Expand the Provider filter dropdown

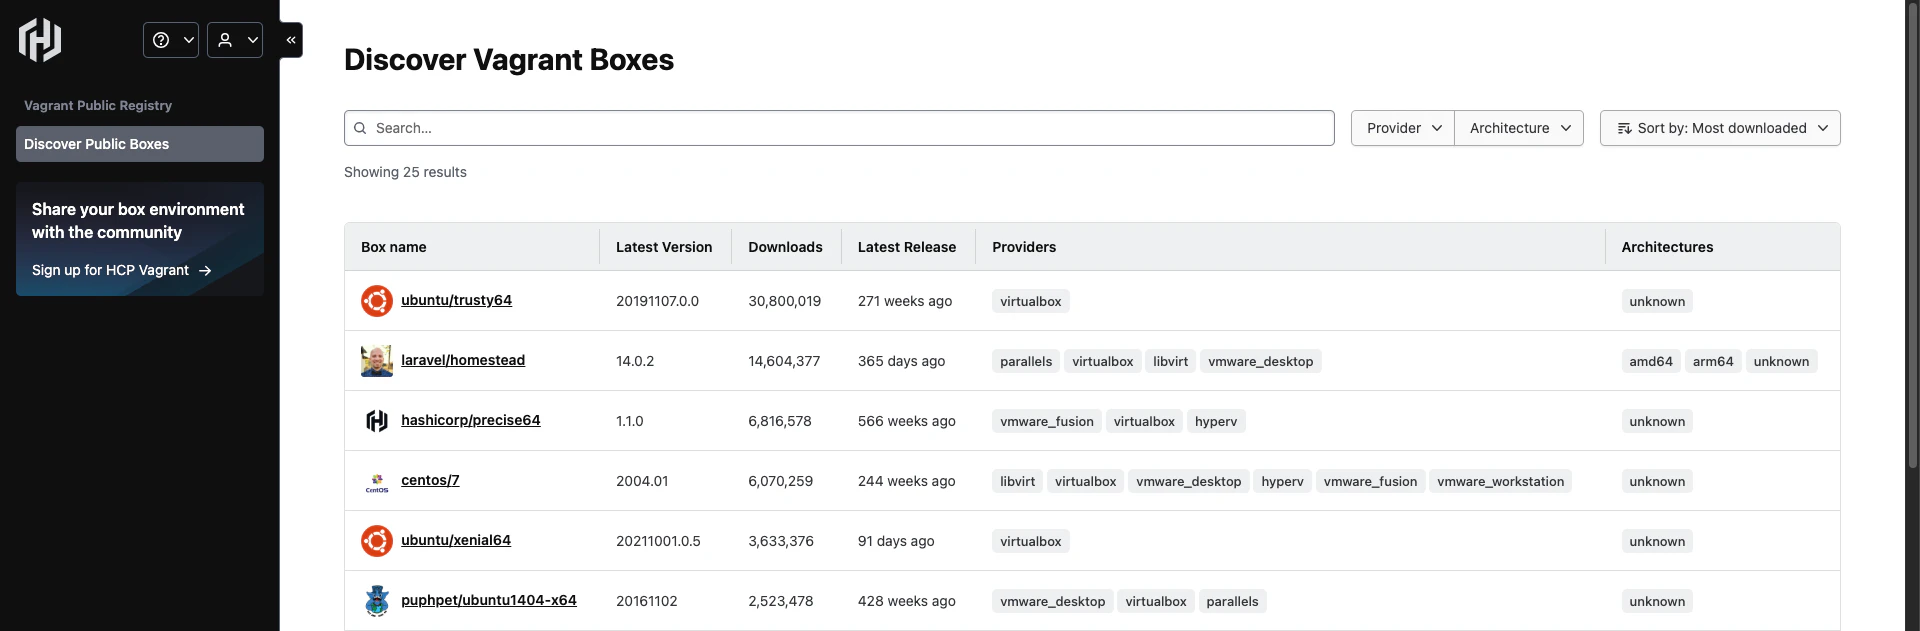[1403, 128]
